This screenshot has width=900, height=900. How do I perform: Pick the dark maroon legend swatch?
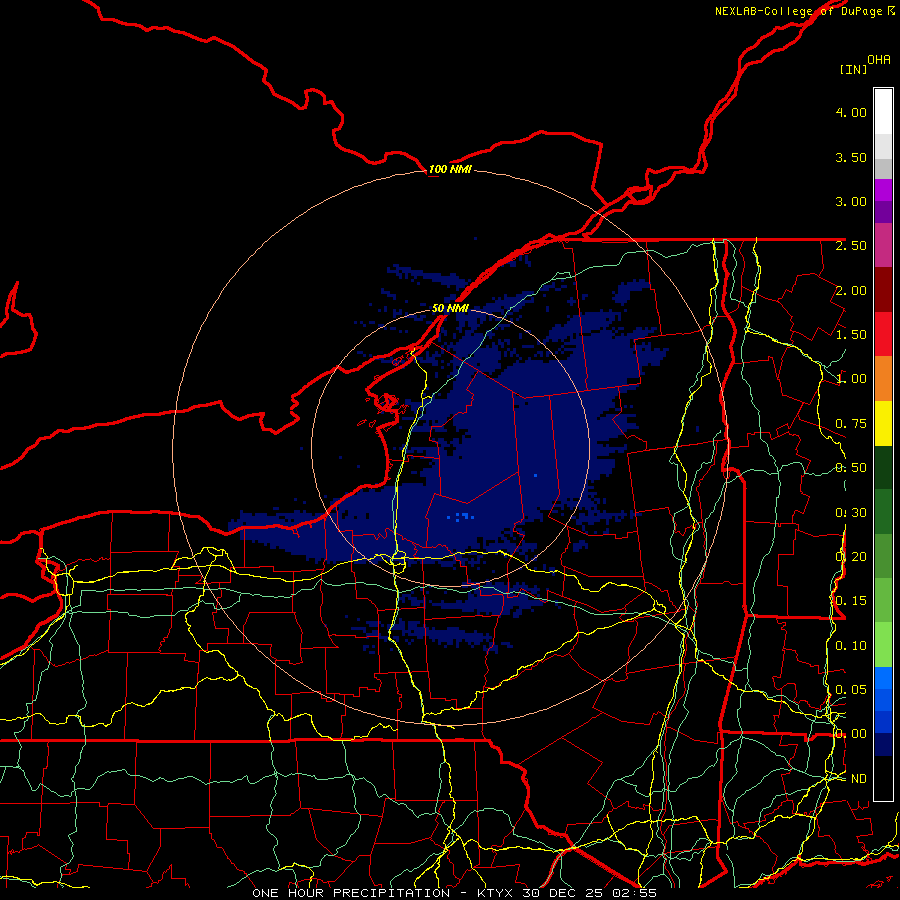click(883, 290)
